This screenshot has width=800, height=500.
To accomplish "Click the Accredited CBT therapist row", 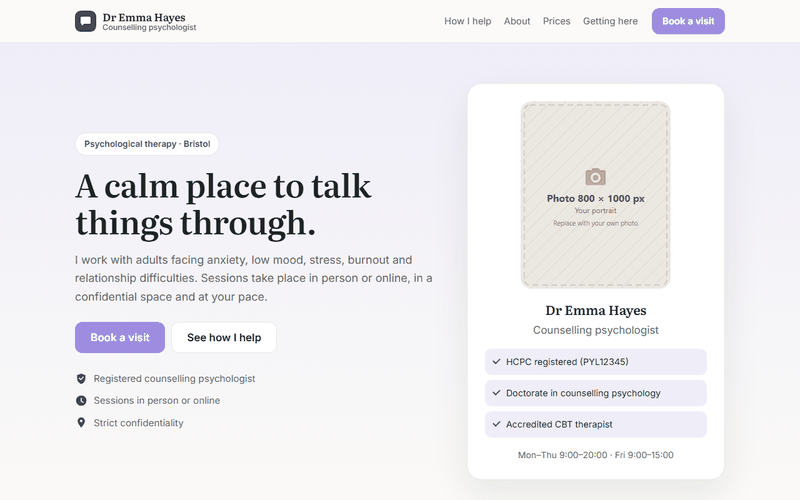I will [x=595, y=424].
